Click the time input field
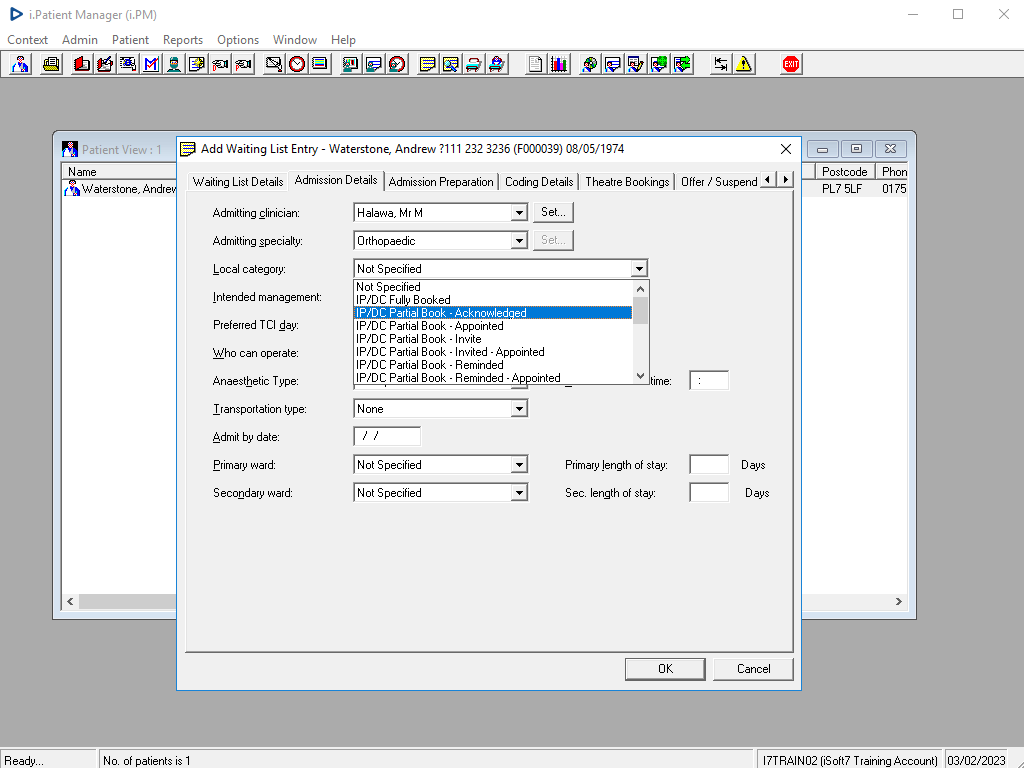Viewport: 1024px width, 768px height. [709, 380]
